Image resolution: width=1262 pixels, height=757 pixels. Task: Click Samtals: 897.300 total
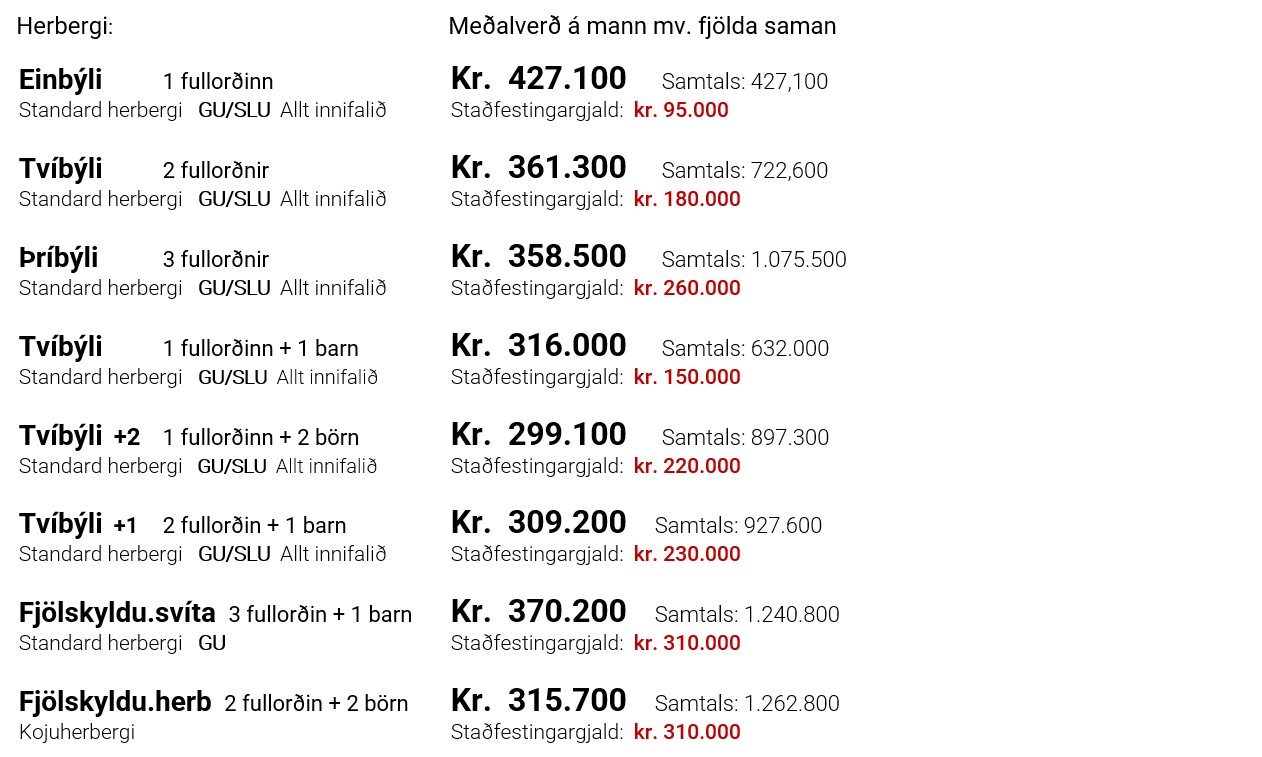(745, 438)
